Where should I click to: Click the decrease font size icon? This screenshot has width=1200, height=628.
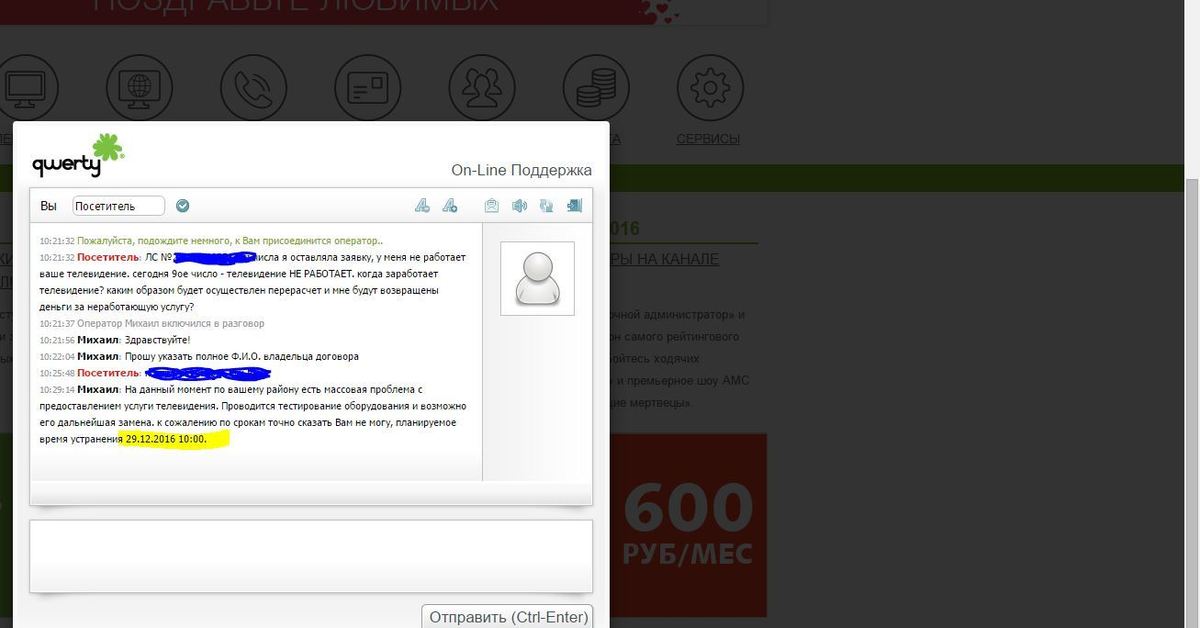coord(422,206)
